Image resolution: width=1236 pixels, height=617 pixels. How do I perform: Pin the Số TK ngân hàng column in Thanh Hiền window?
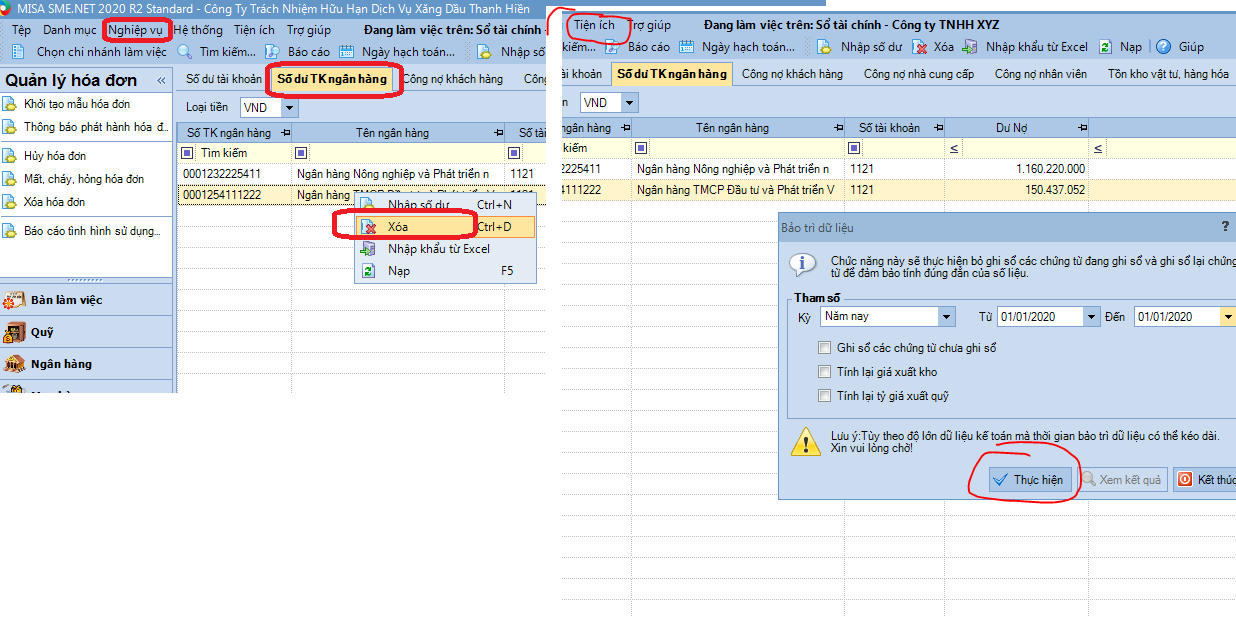pos(284,133)
